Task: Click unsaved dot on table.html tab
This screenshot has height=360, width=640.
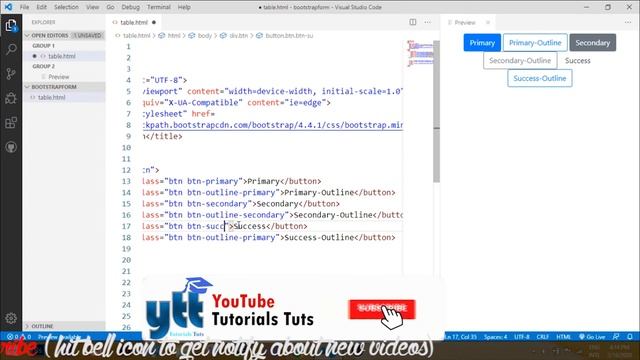Action: tap(154, 22)
